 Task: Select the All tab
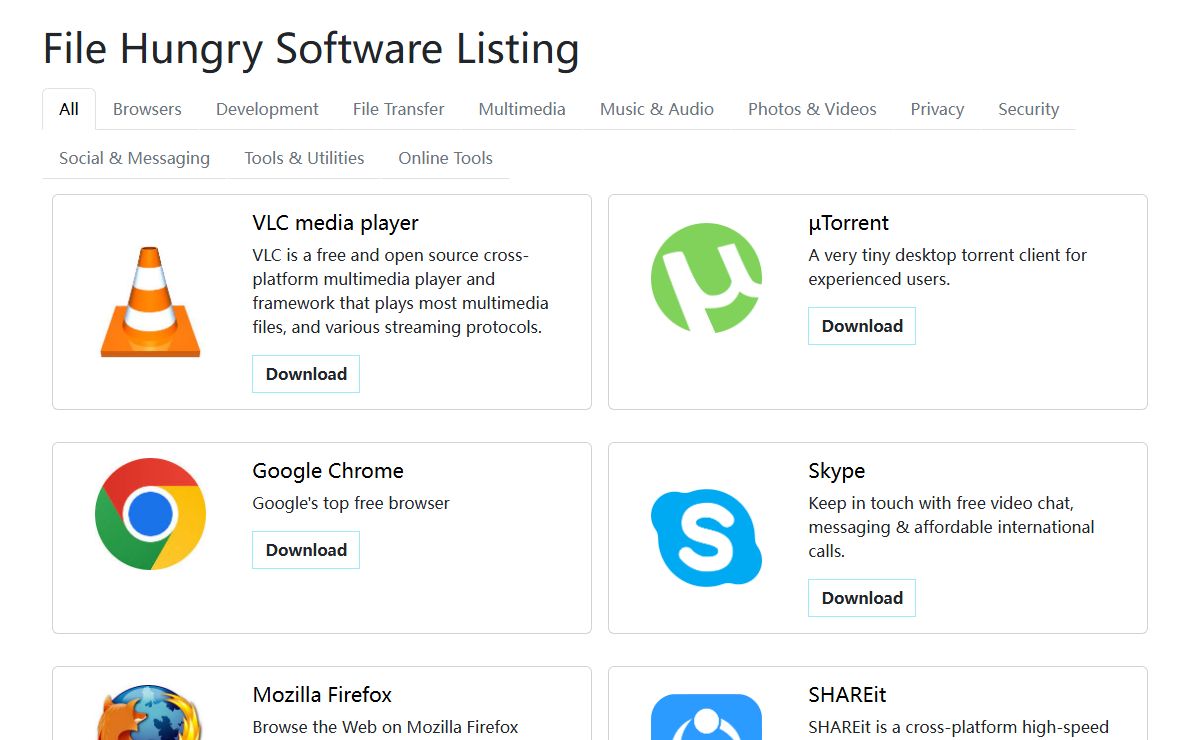pyautogui.click(x=69, y=109)
